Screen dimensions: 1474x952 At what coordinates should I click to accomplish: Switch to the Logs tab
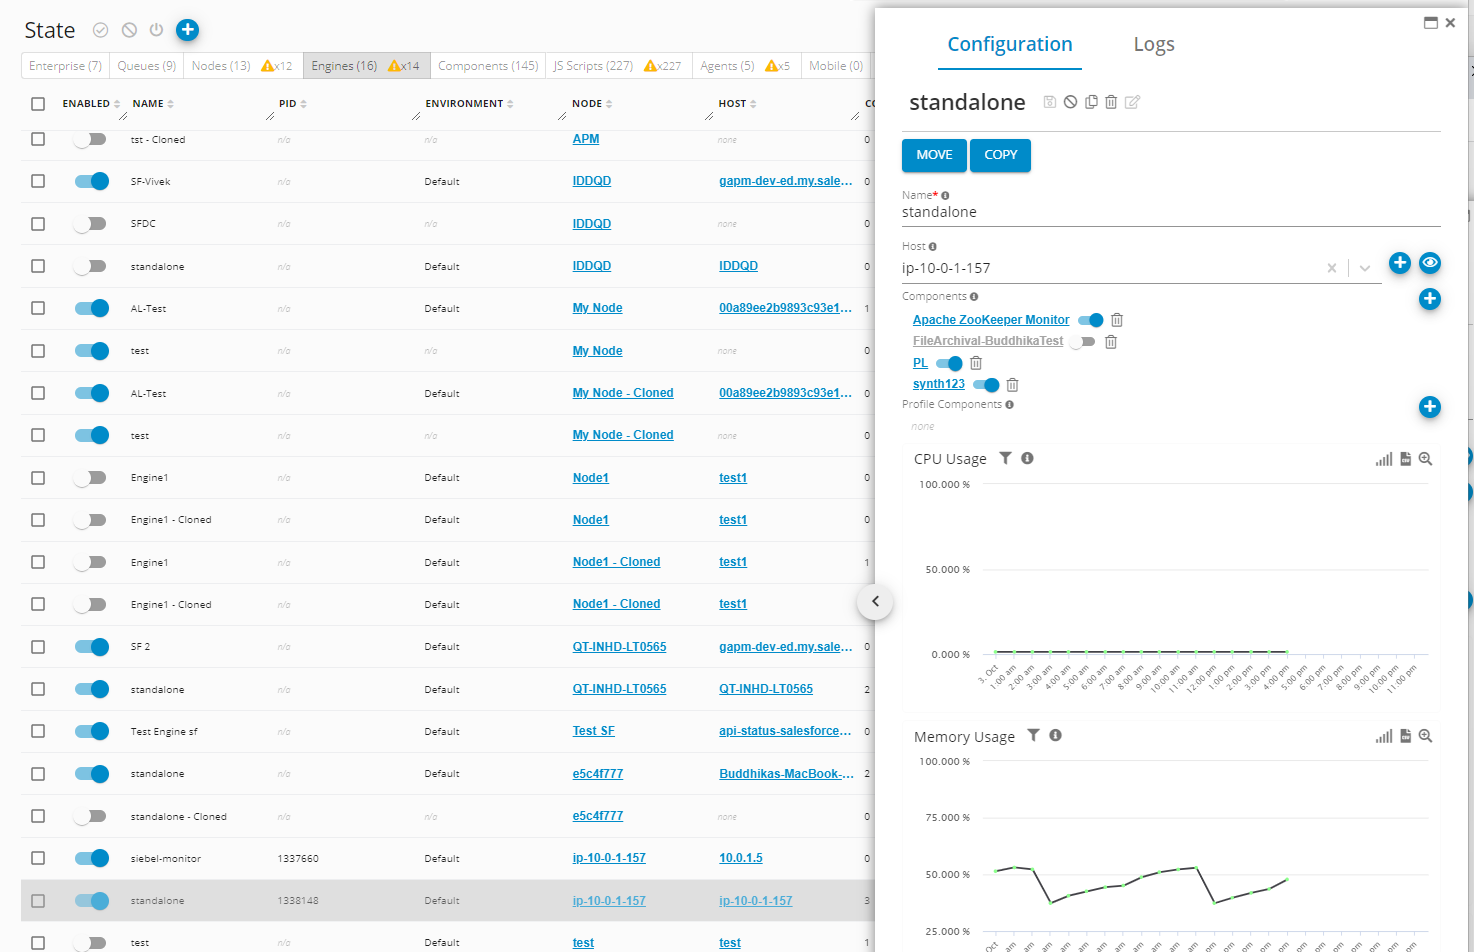[x=1153, y=44]
